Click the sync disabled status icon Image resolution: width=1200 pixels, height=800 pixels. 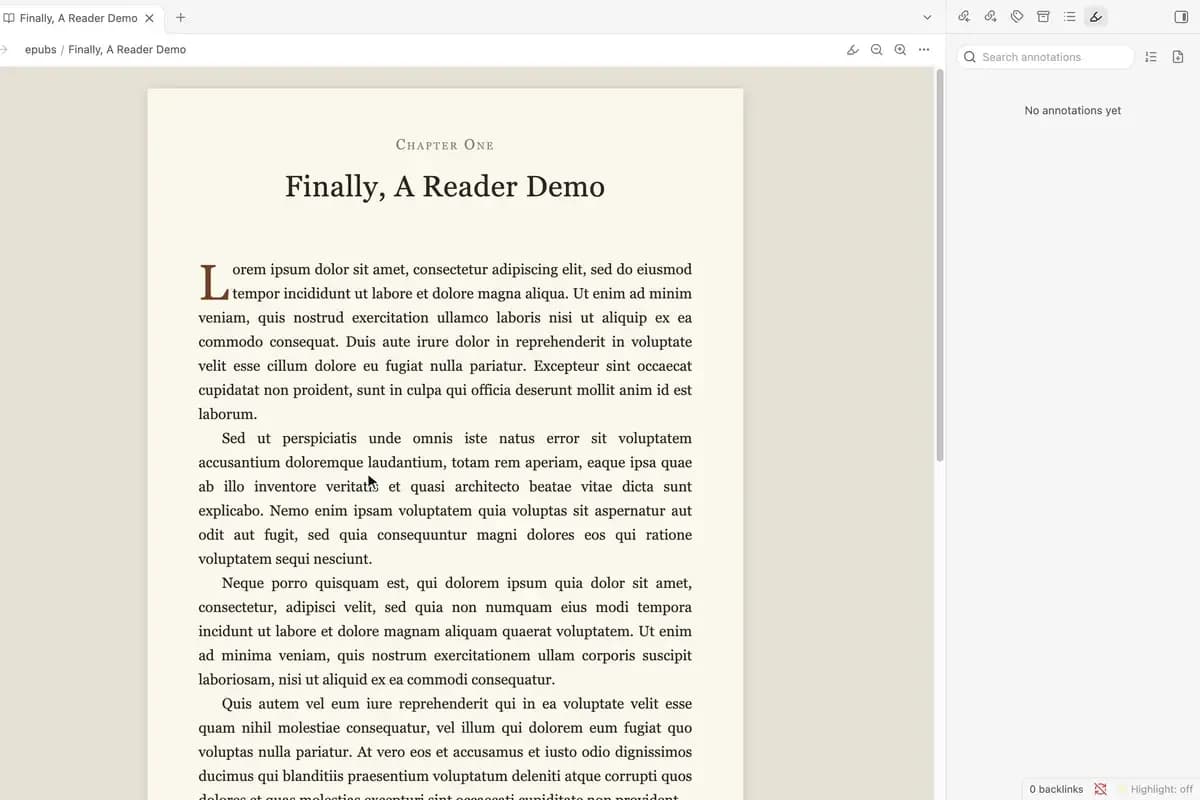(x=1100, y=789)
